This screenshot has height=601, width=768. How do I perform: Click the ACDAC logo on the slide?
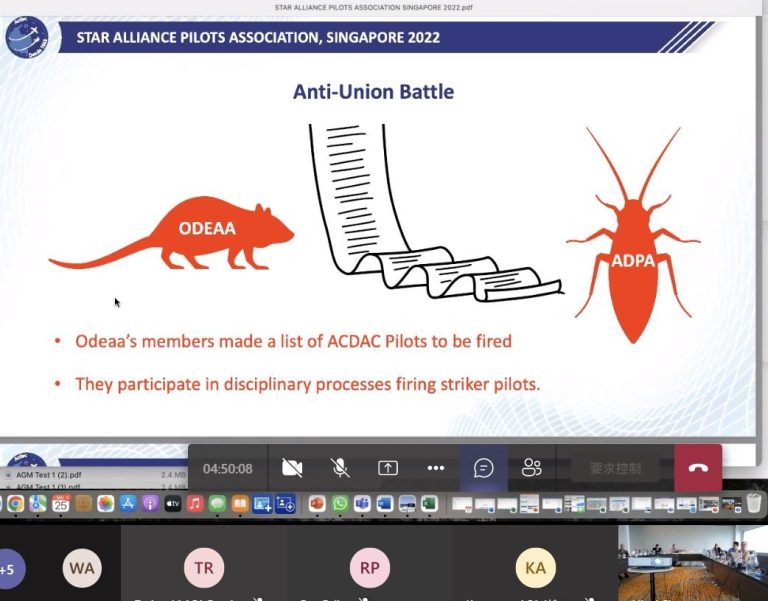[x=27, y=37]
